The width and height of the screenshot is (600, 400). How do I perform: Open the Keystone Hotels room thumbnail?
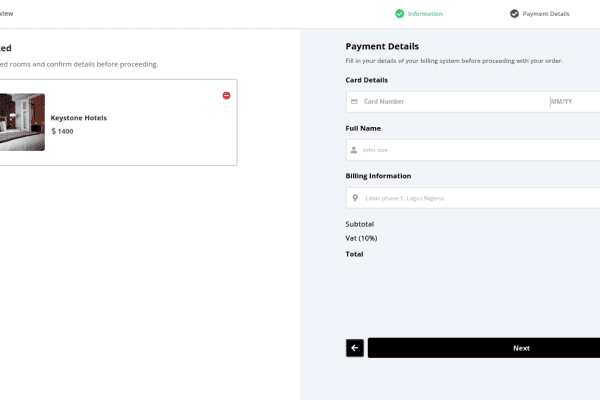[22, 122]
